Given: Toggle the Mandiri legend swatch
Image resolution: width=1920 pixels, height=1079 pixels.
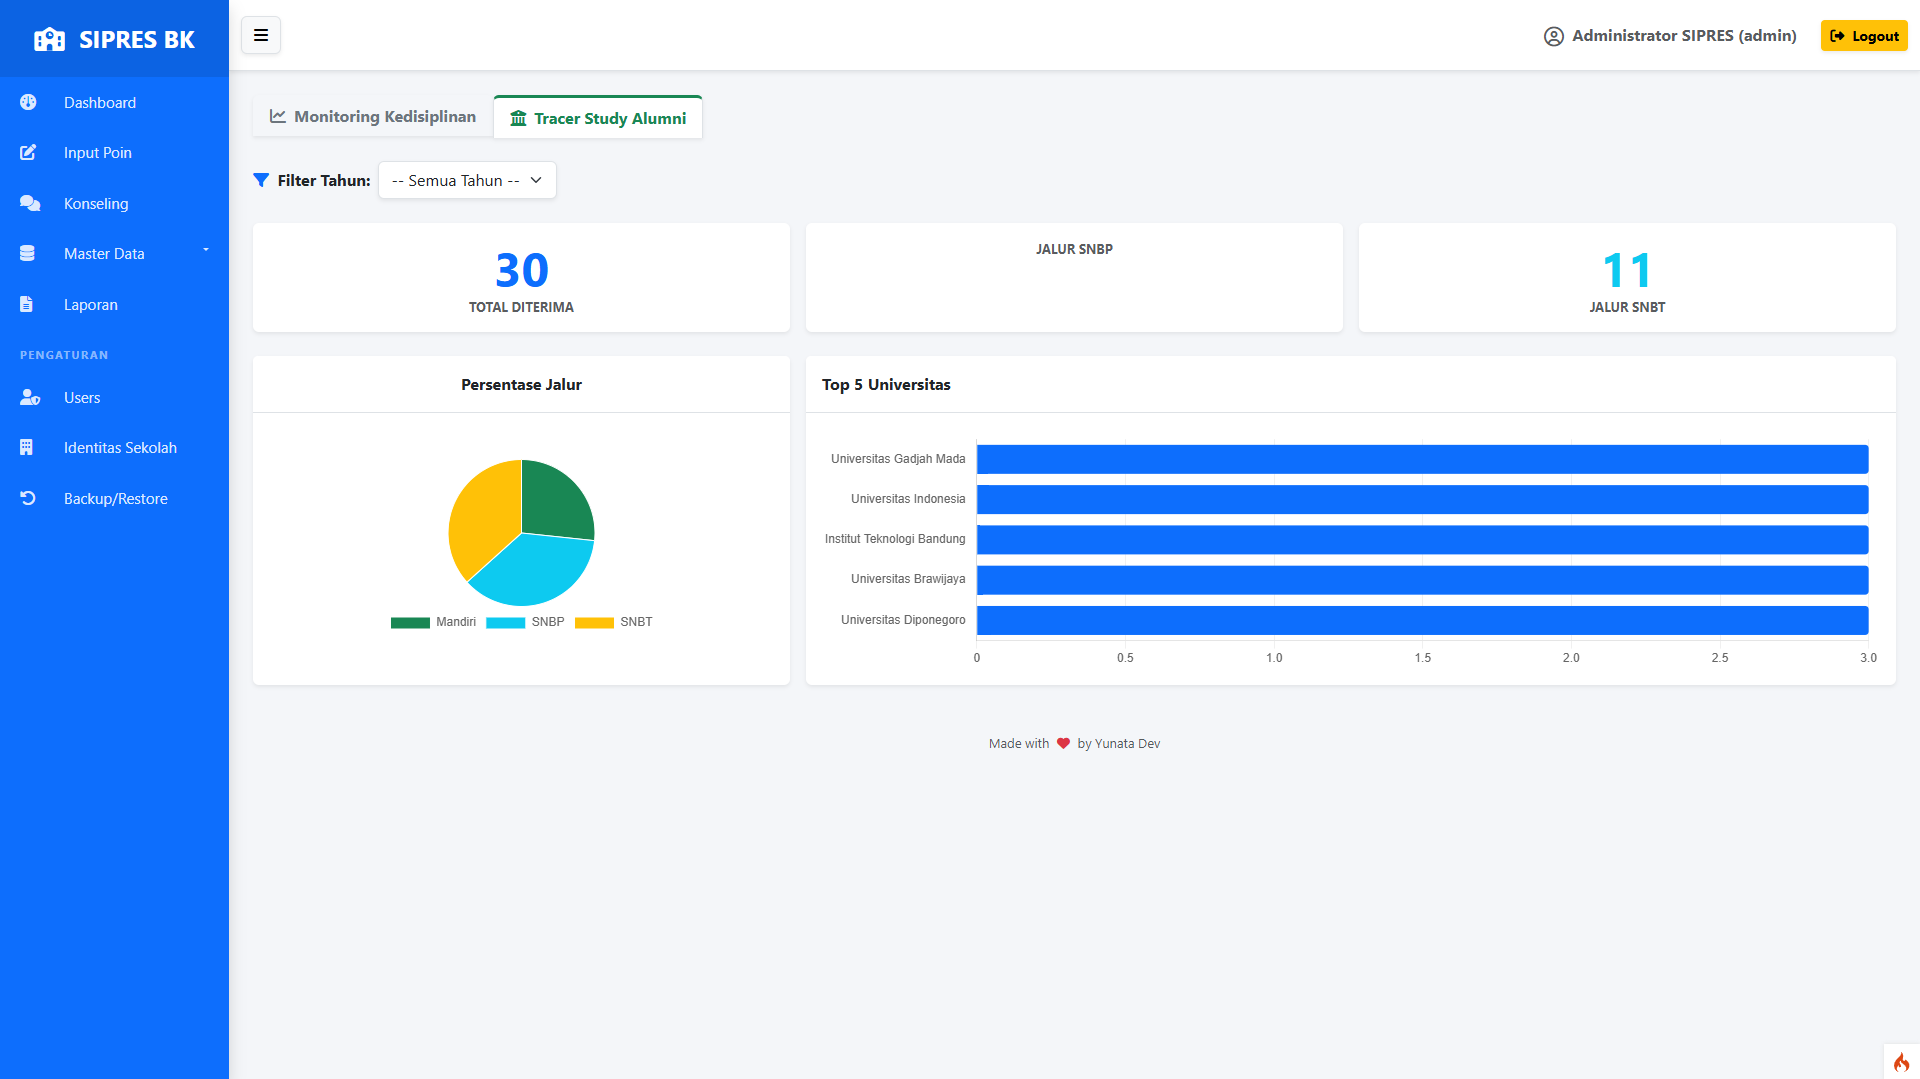Looking at the screenshot, I should click(410, 623).
